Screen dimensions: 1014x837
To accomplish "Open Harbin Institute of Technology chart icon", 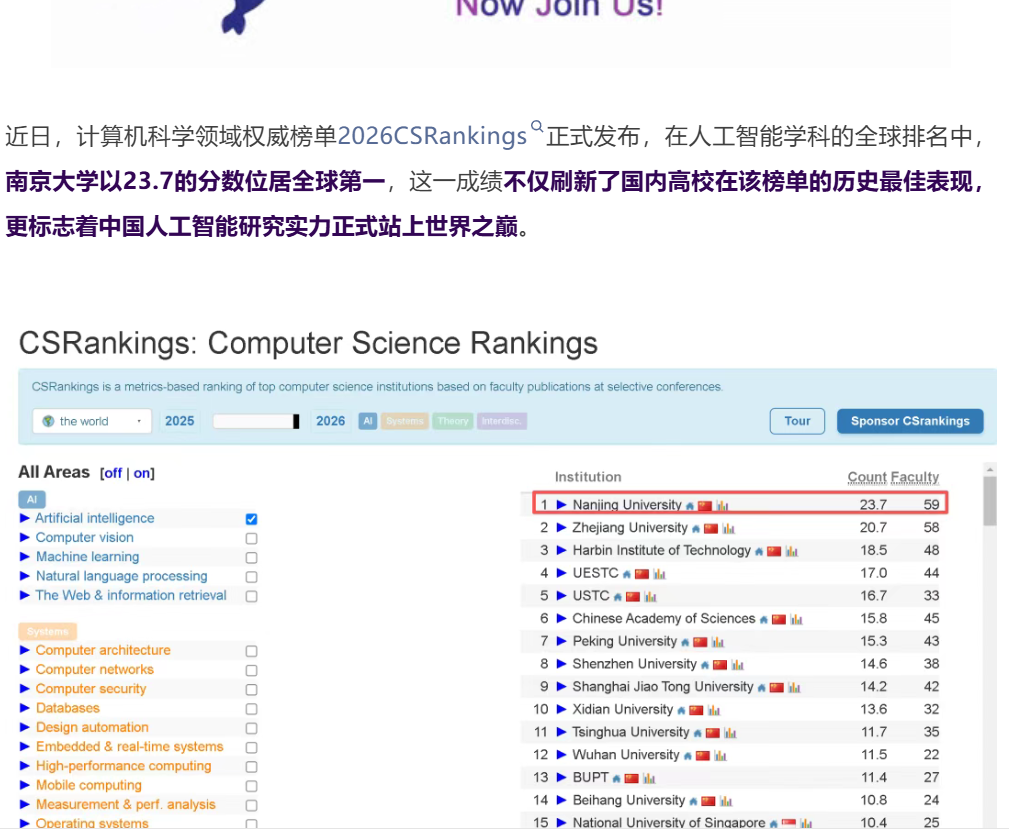I will point(792,551).
